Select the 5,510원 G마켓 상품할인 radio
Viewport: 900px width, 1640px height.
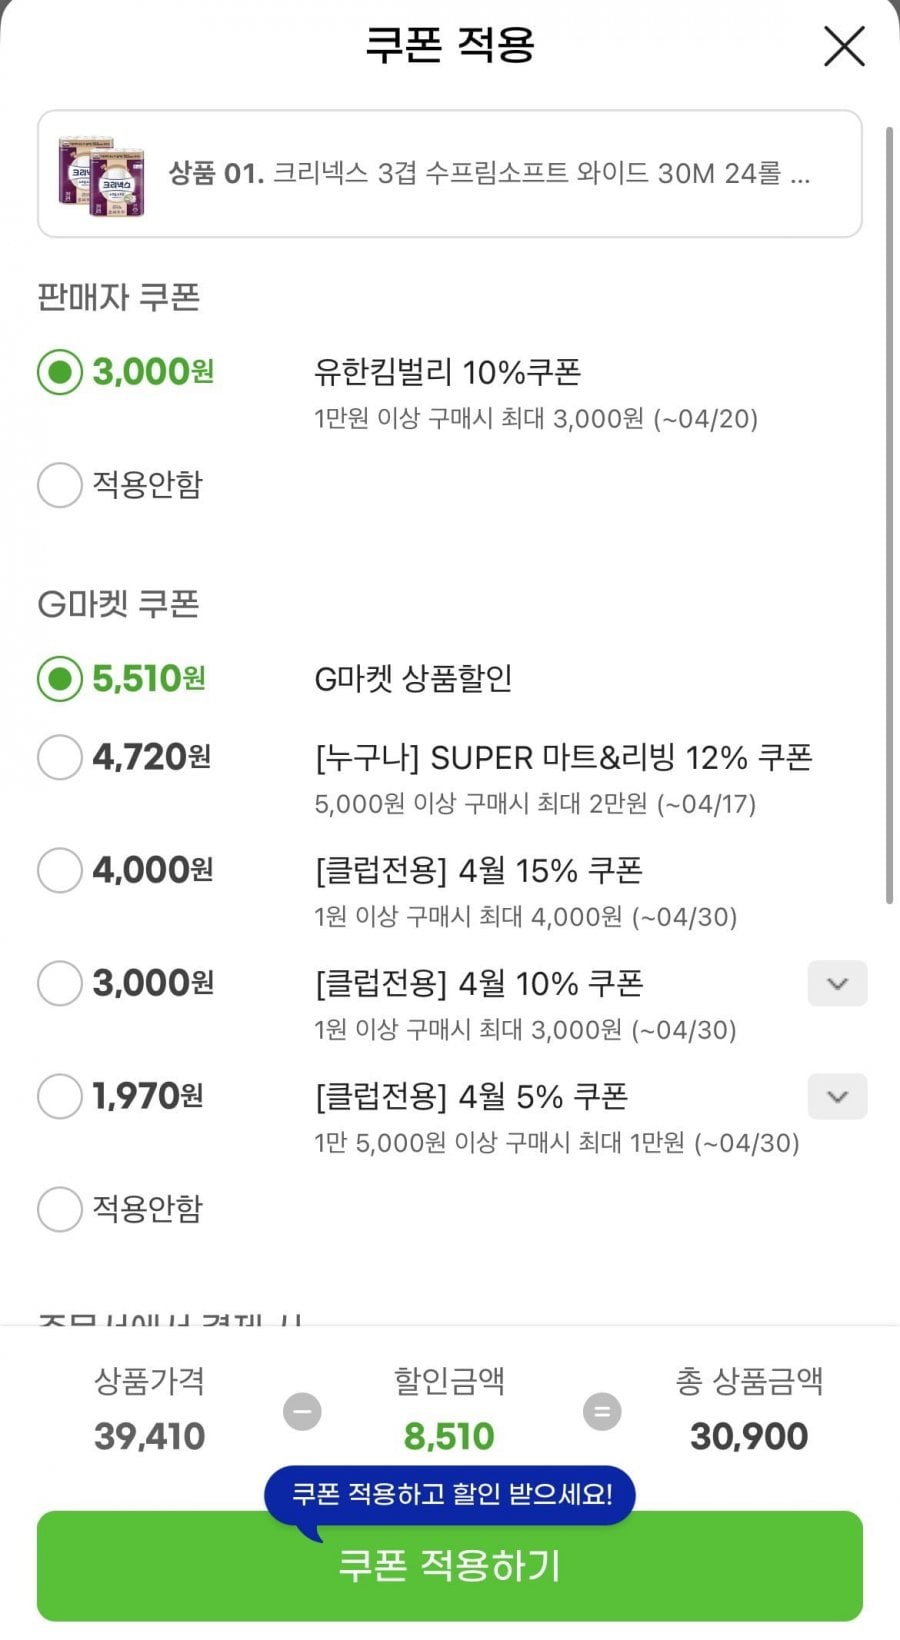tap(60, 679)
